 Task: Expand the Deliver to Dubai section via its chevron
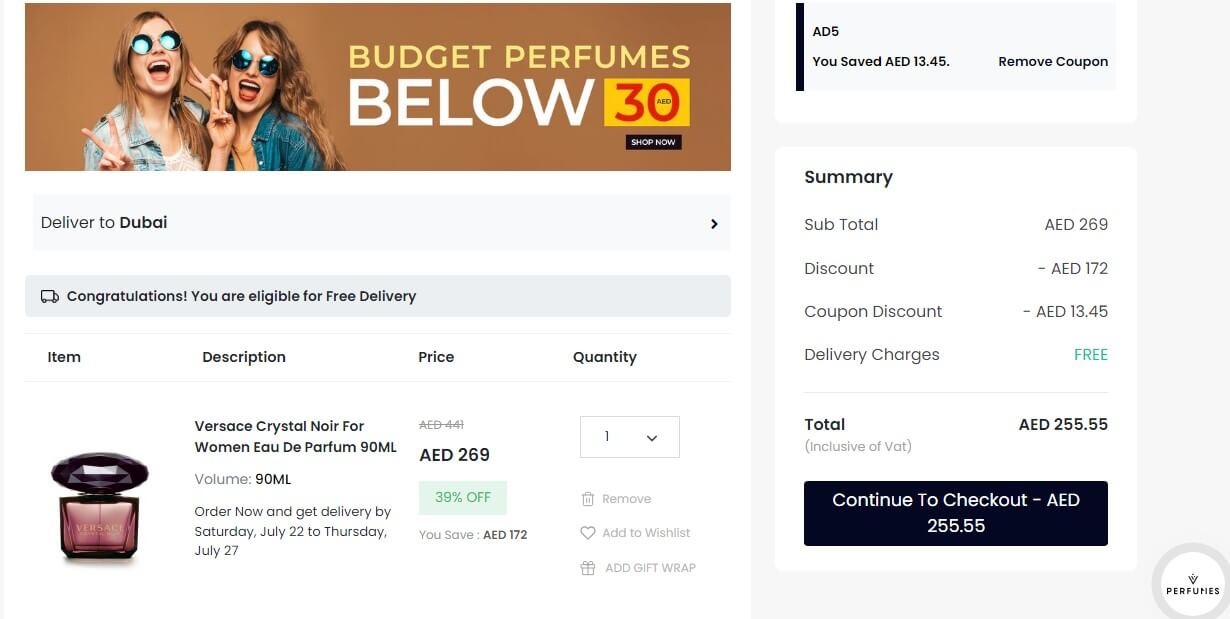pos(714,223)
